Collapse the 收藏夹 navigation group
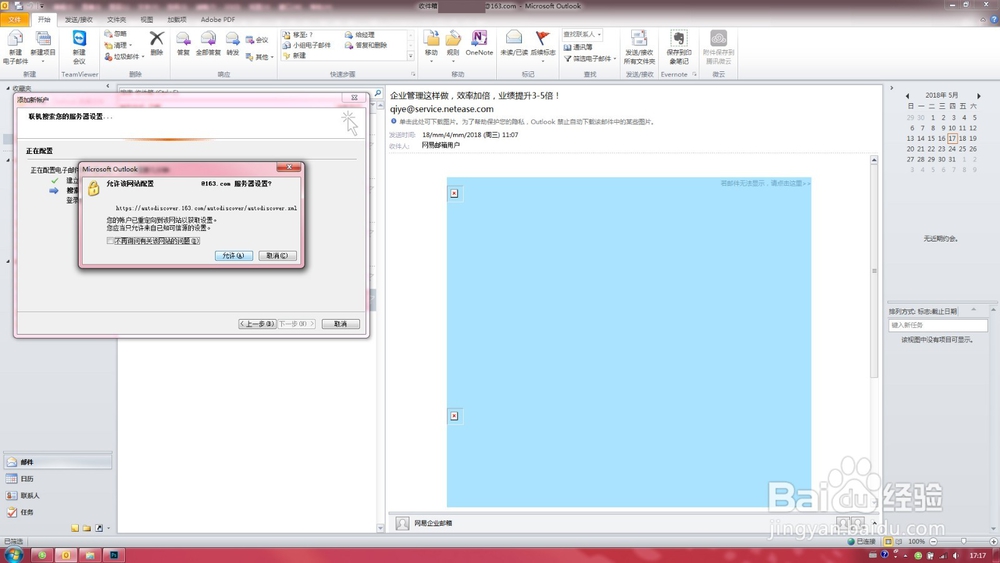The image size is (1000, 563). pyautogui.click(x=8, y=89)
